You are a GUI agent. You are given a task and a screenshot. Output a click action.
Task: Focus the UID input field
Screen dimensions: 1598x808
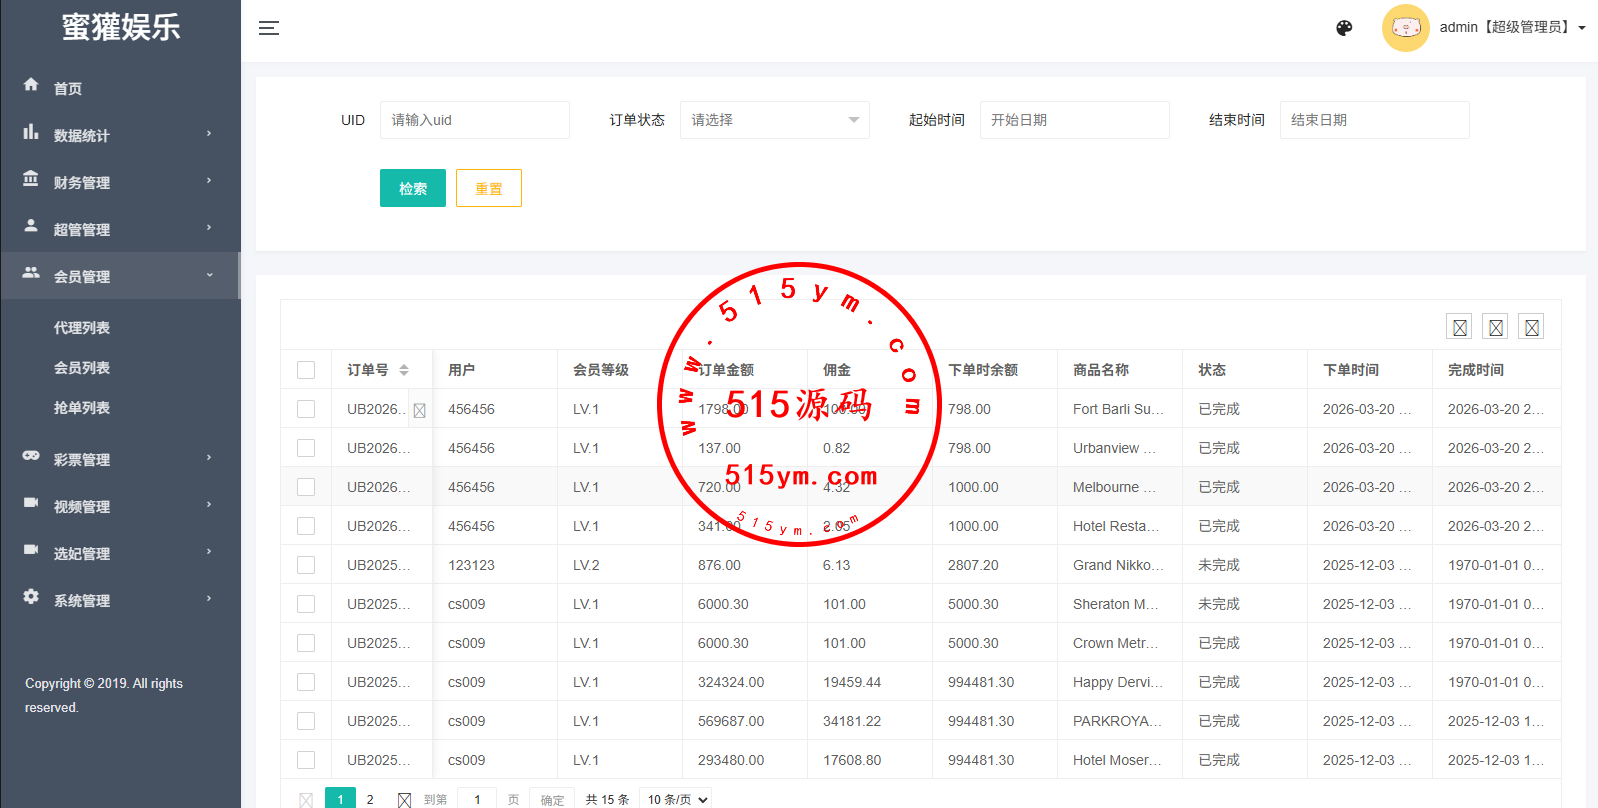click(474, 120)
